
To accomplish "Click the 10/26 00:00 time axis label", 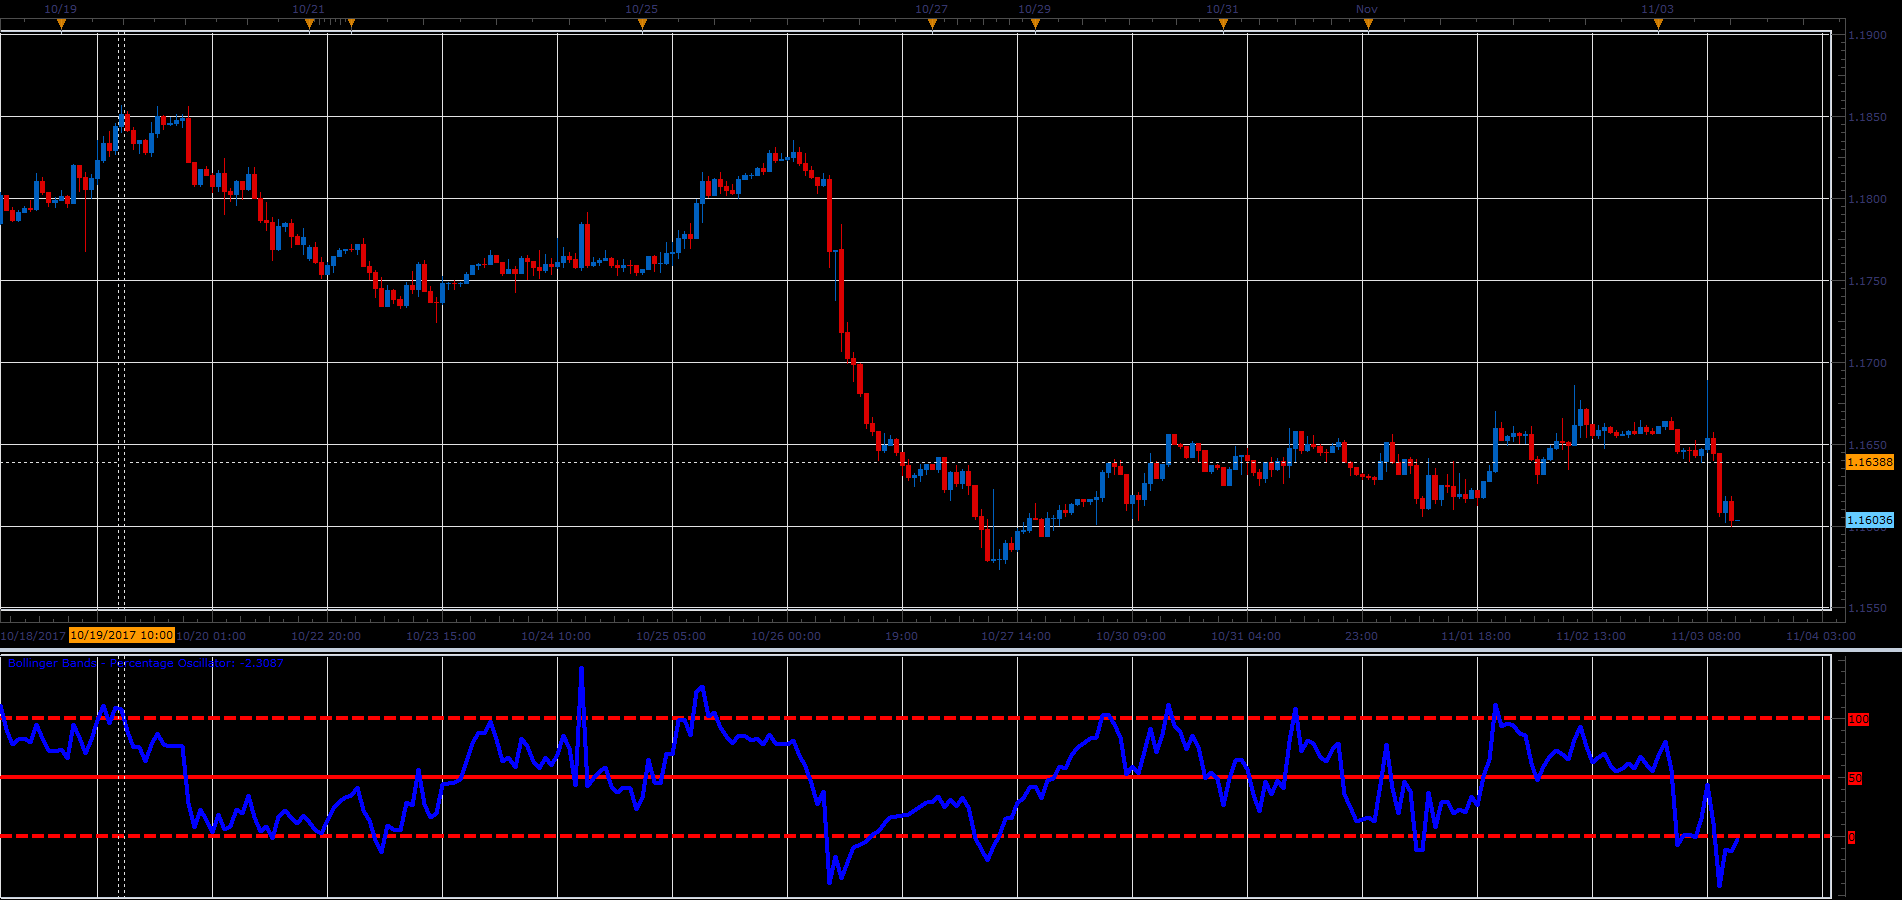I will [786, 636].
